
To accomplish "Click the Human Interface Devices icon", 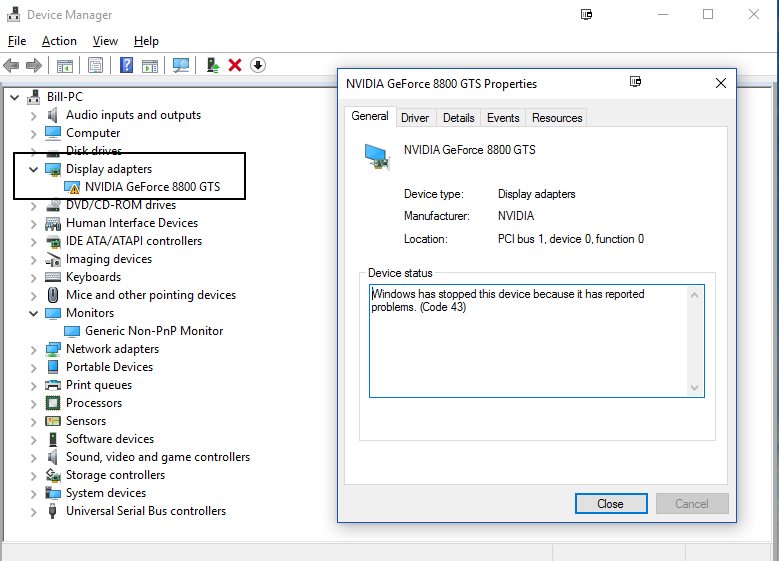I will click(53, 224).
